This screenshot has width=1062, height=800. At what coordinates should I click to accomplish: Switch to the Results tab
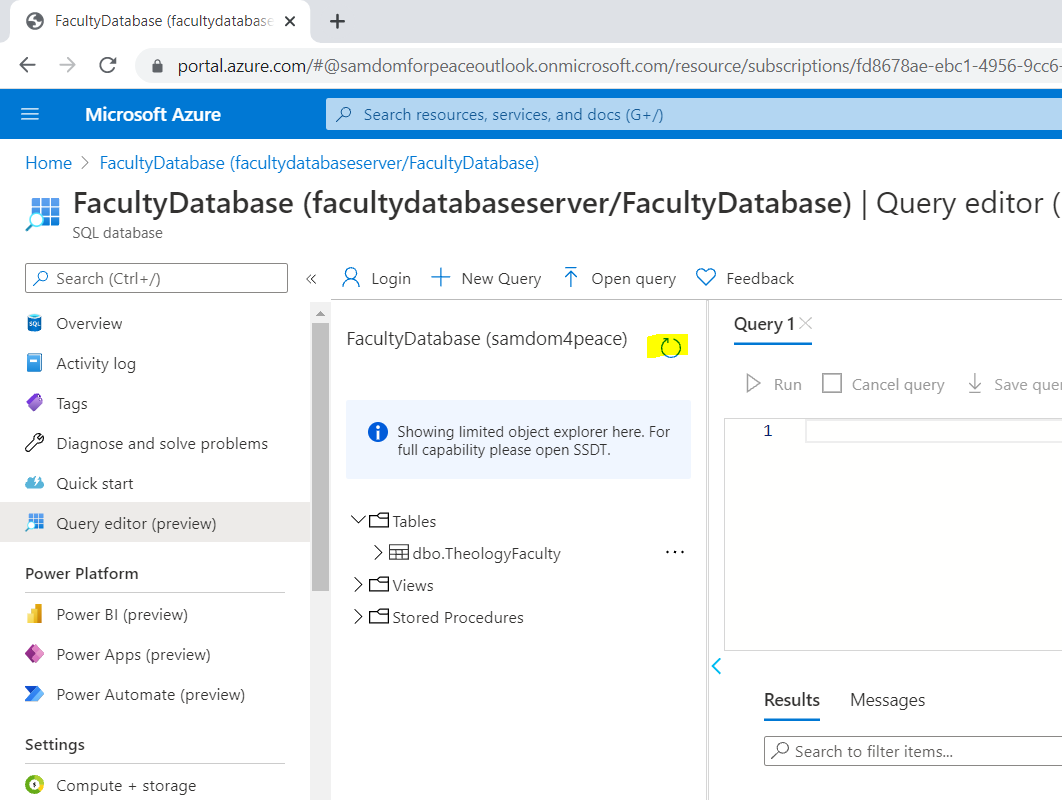792,700
